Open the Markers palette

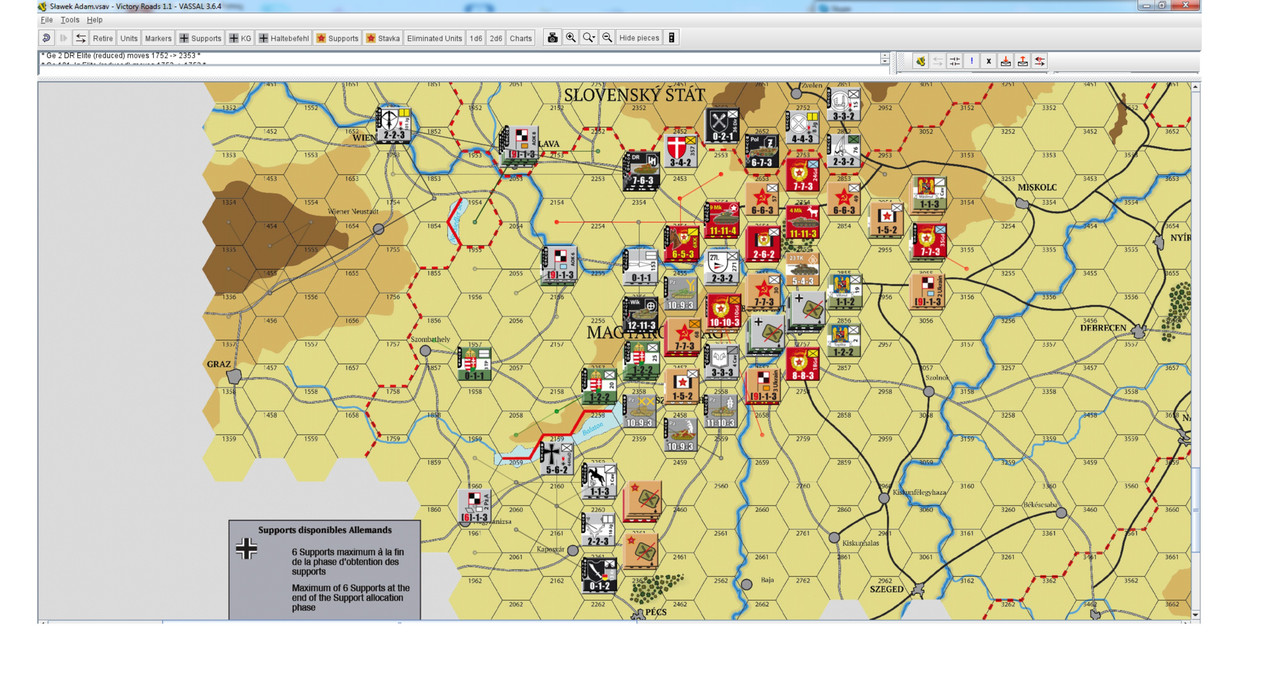click(x=158, y=38)
